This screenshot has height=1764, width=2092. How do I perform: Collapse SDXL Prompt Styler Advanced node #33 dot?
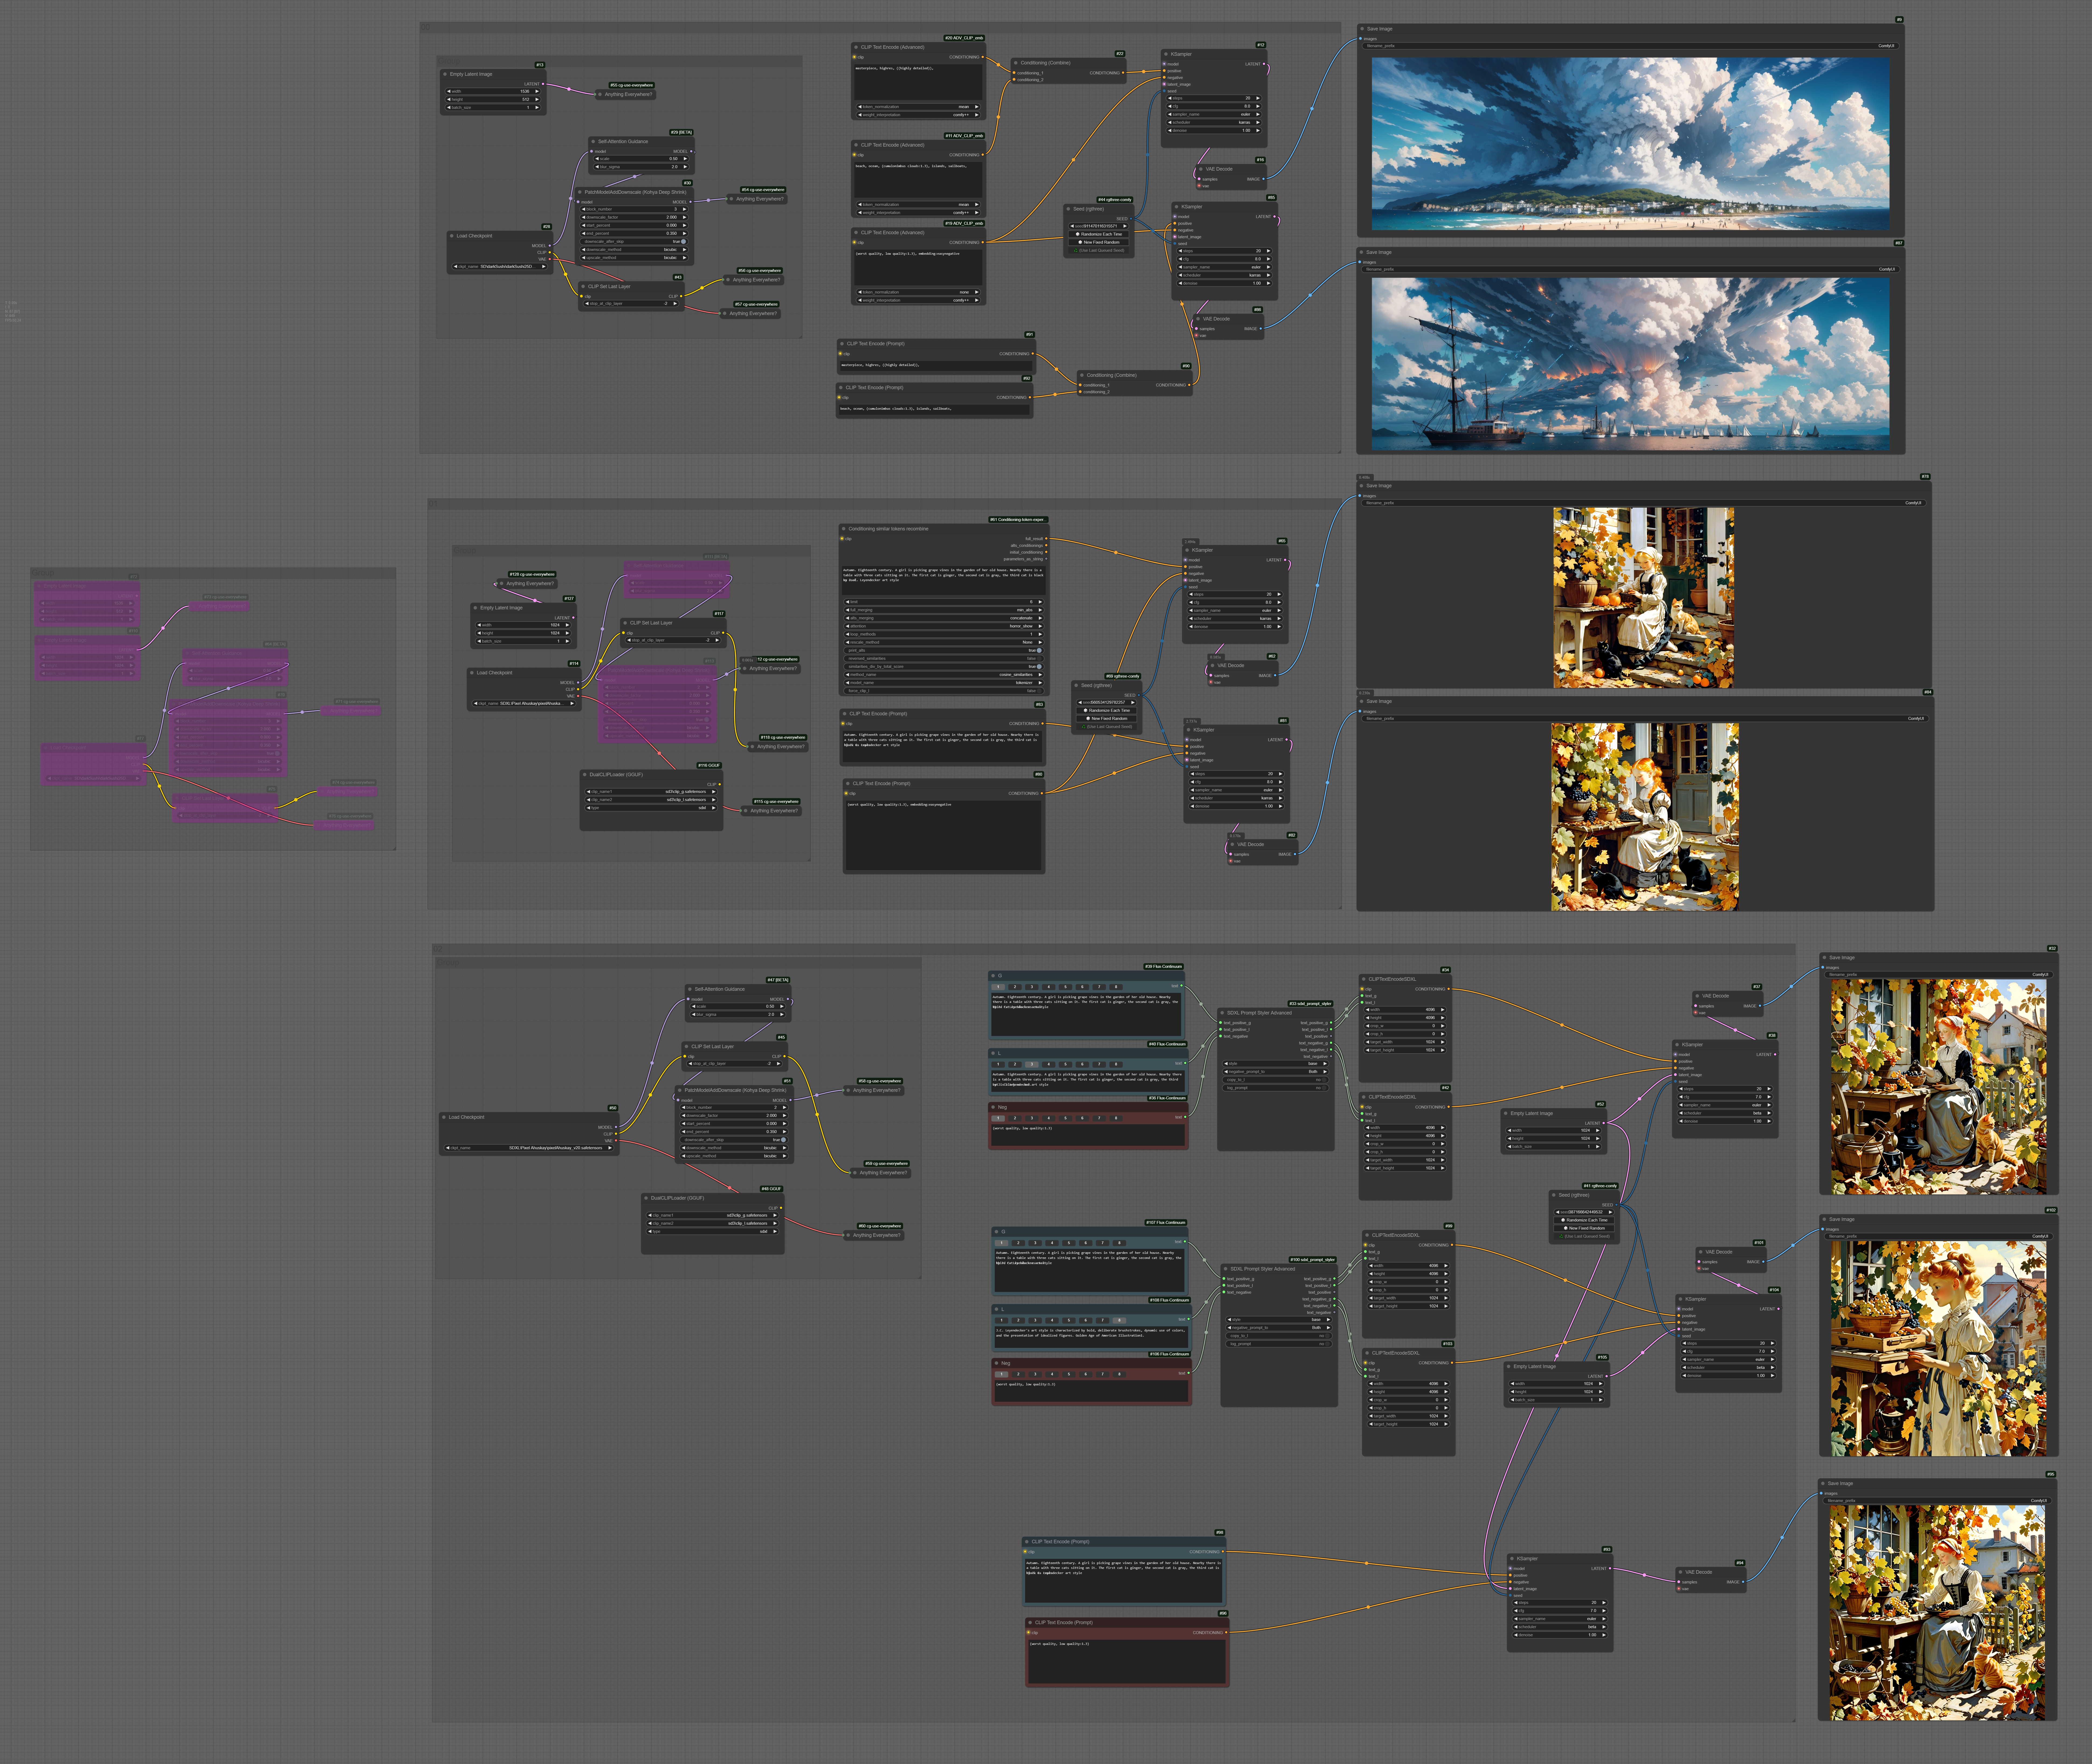click(1222, 1013)
